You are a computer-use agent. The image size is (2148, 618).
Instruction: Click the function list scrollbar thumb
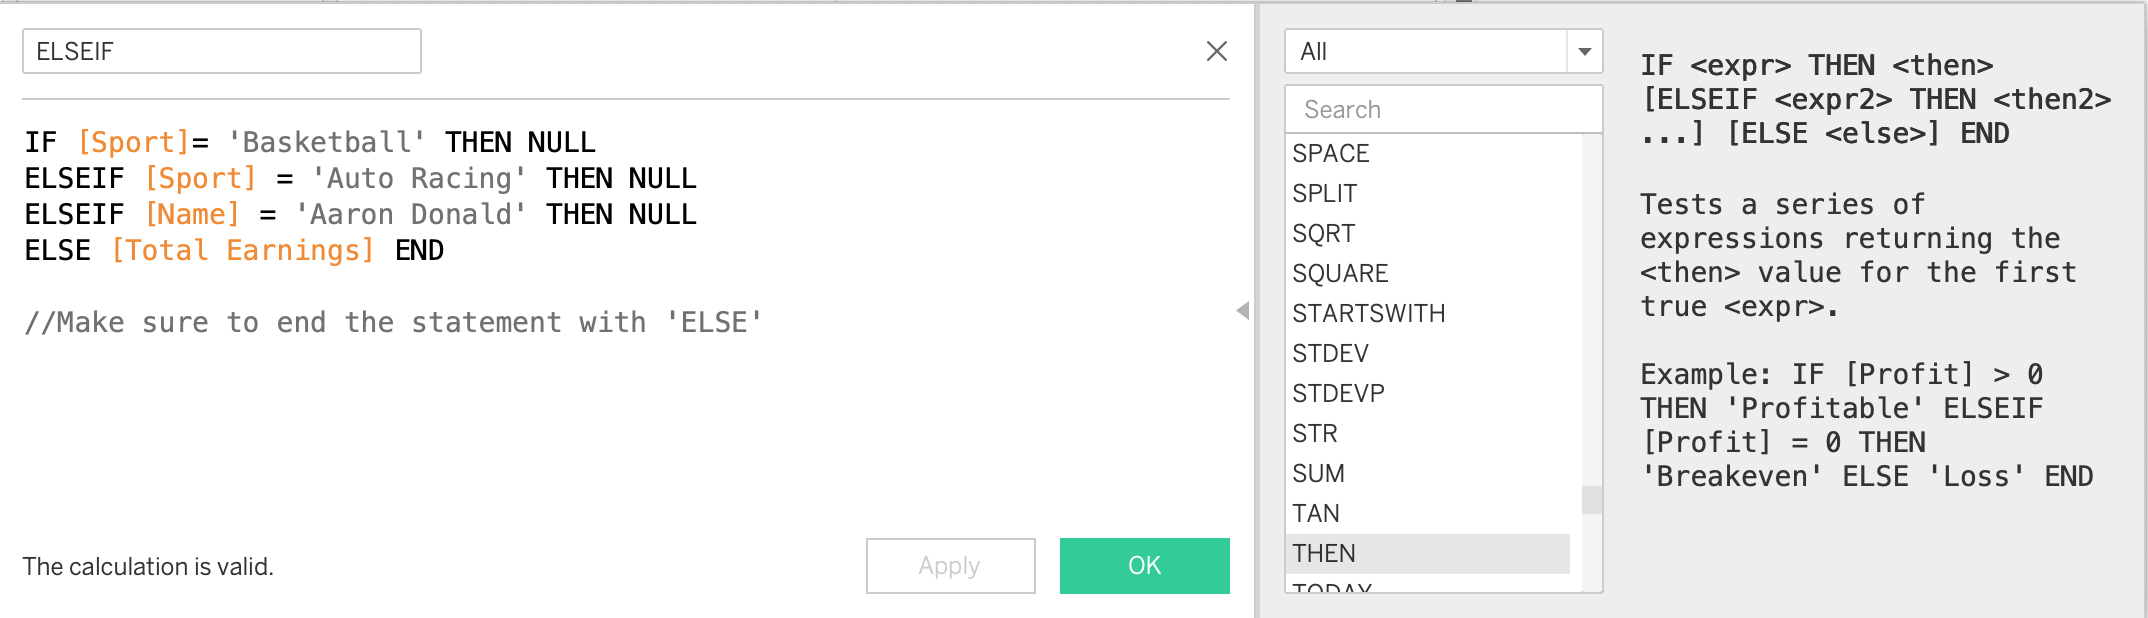pyautogui.click(x=1591, y=500)
